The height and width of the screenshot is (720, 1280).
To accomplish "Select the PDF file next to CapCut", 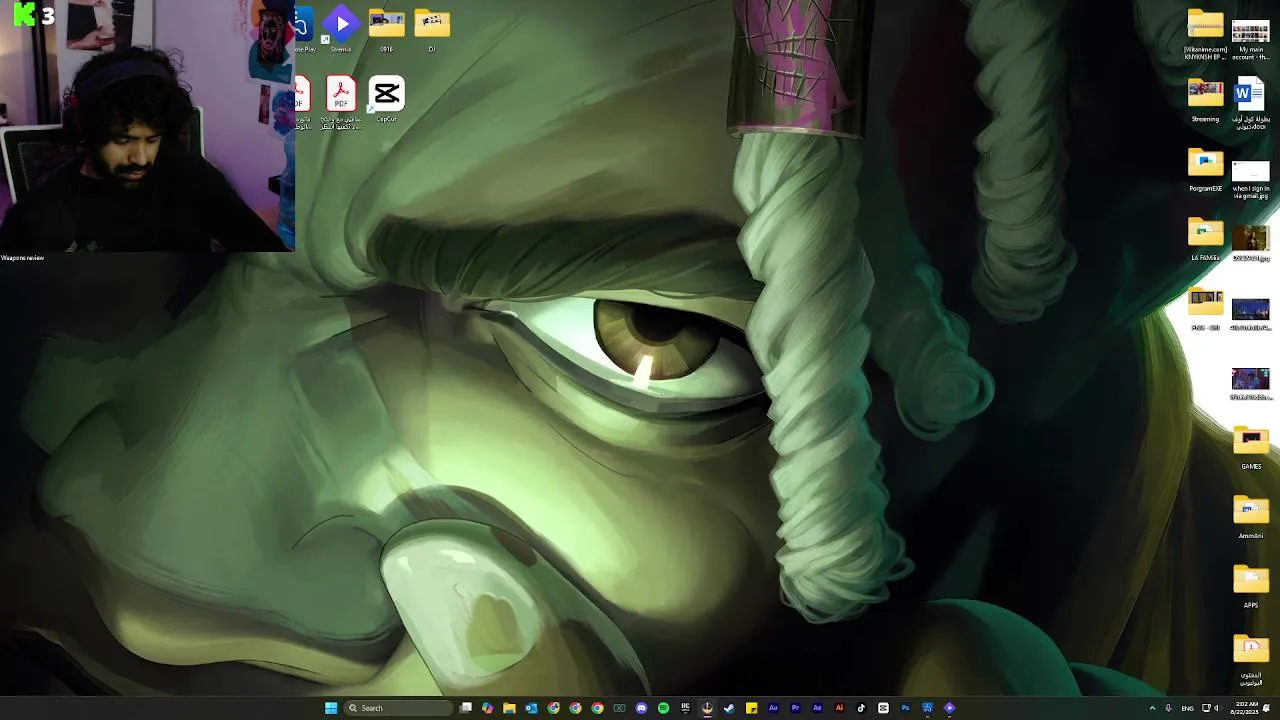I will click(341, 103).
